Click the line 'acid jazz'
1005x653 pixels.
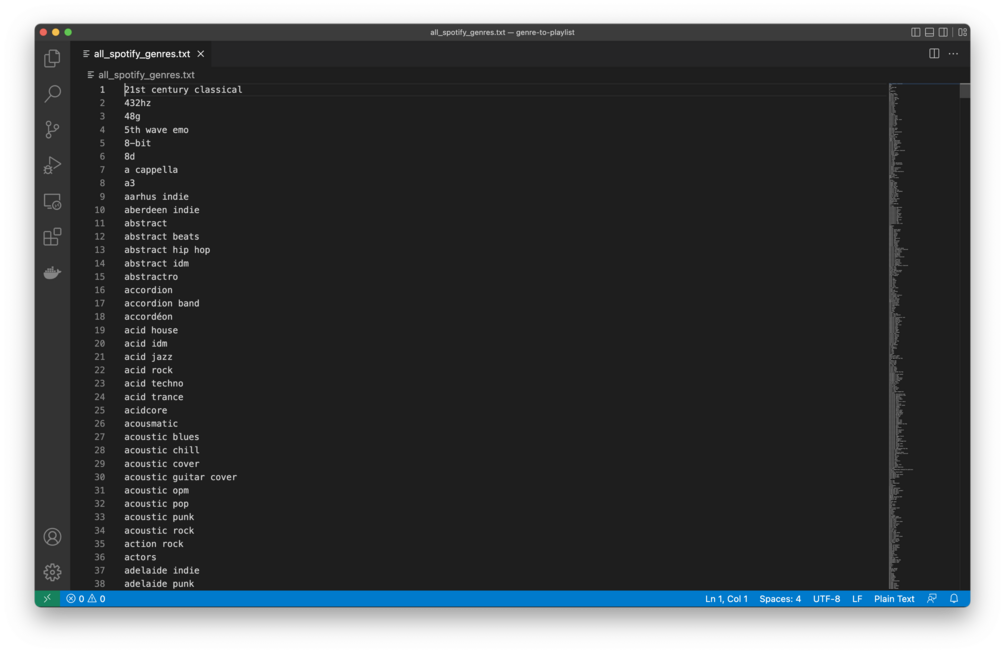click(148, 357)
